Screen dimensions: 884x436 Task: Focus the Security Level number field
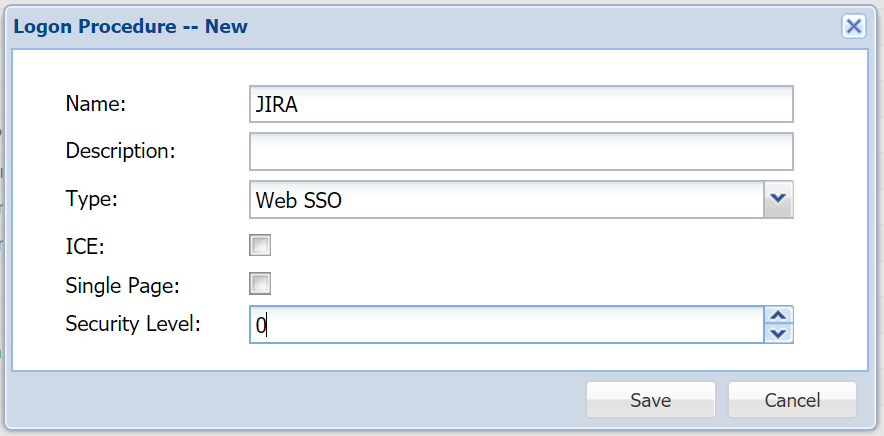[506, 324]
